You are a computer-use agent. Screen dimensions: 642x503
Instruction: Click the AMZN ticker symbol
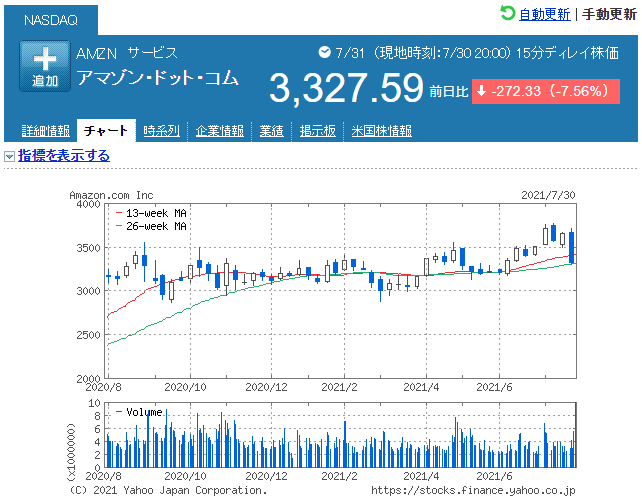pos(97,53)
